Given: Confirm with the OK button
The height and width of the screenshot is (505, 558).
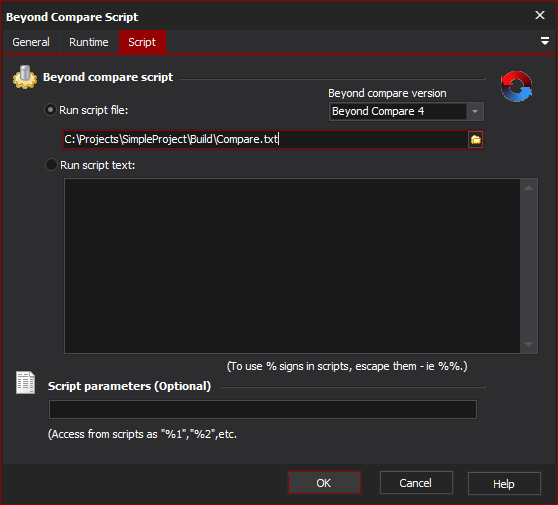Looking at the screenshot, I should (x=324, y=483).
